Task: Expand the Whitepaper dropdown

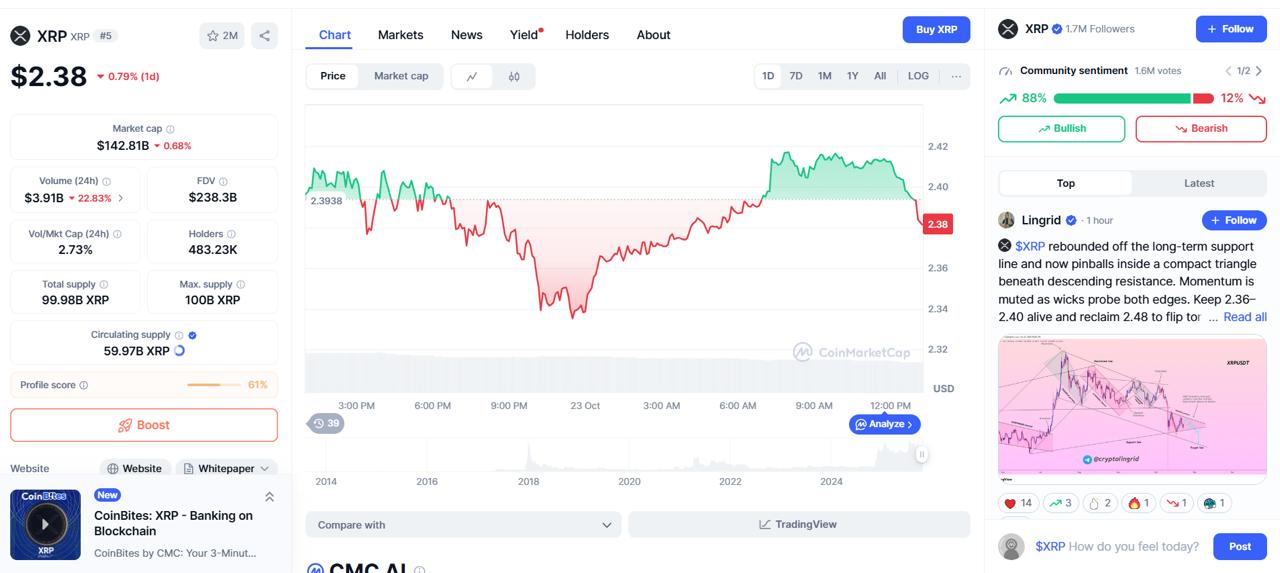Action: 227,468
